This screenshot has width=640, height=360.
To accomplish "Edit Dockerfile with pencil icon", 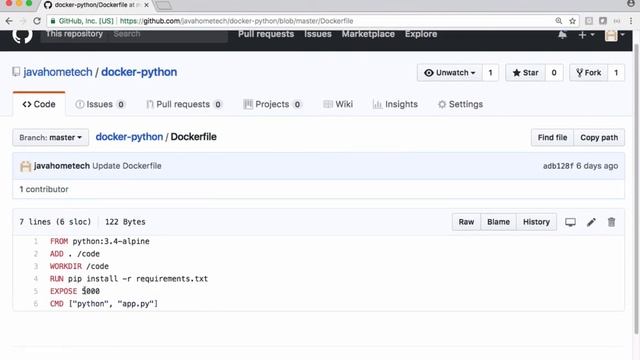I will [591, 222].
